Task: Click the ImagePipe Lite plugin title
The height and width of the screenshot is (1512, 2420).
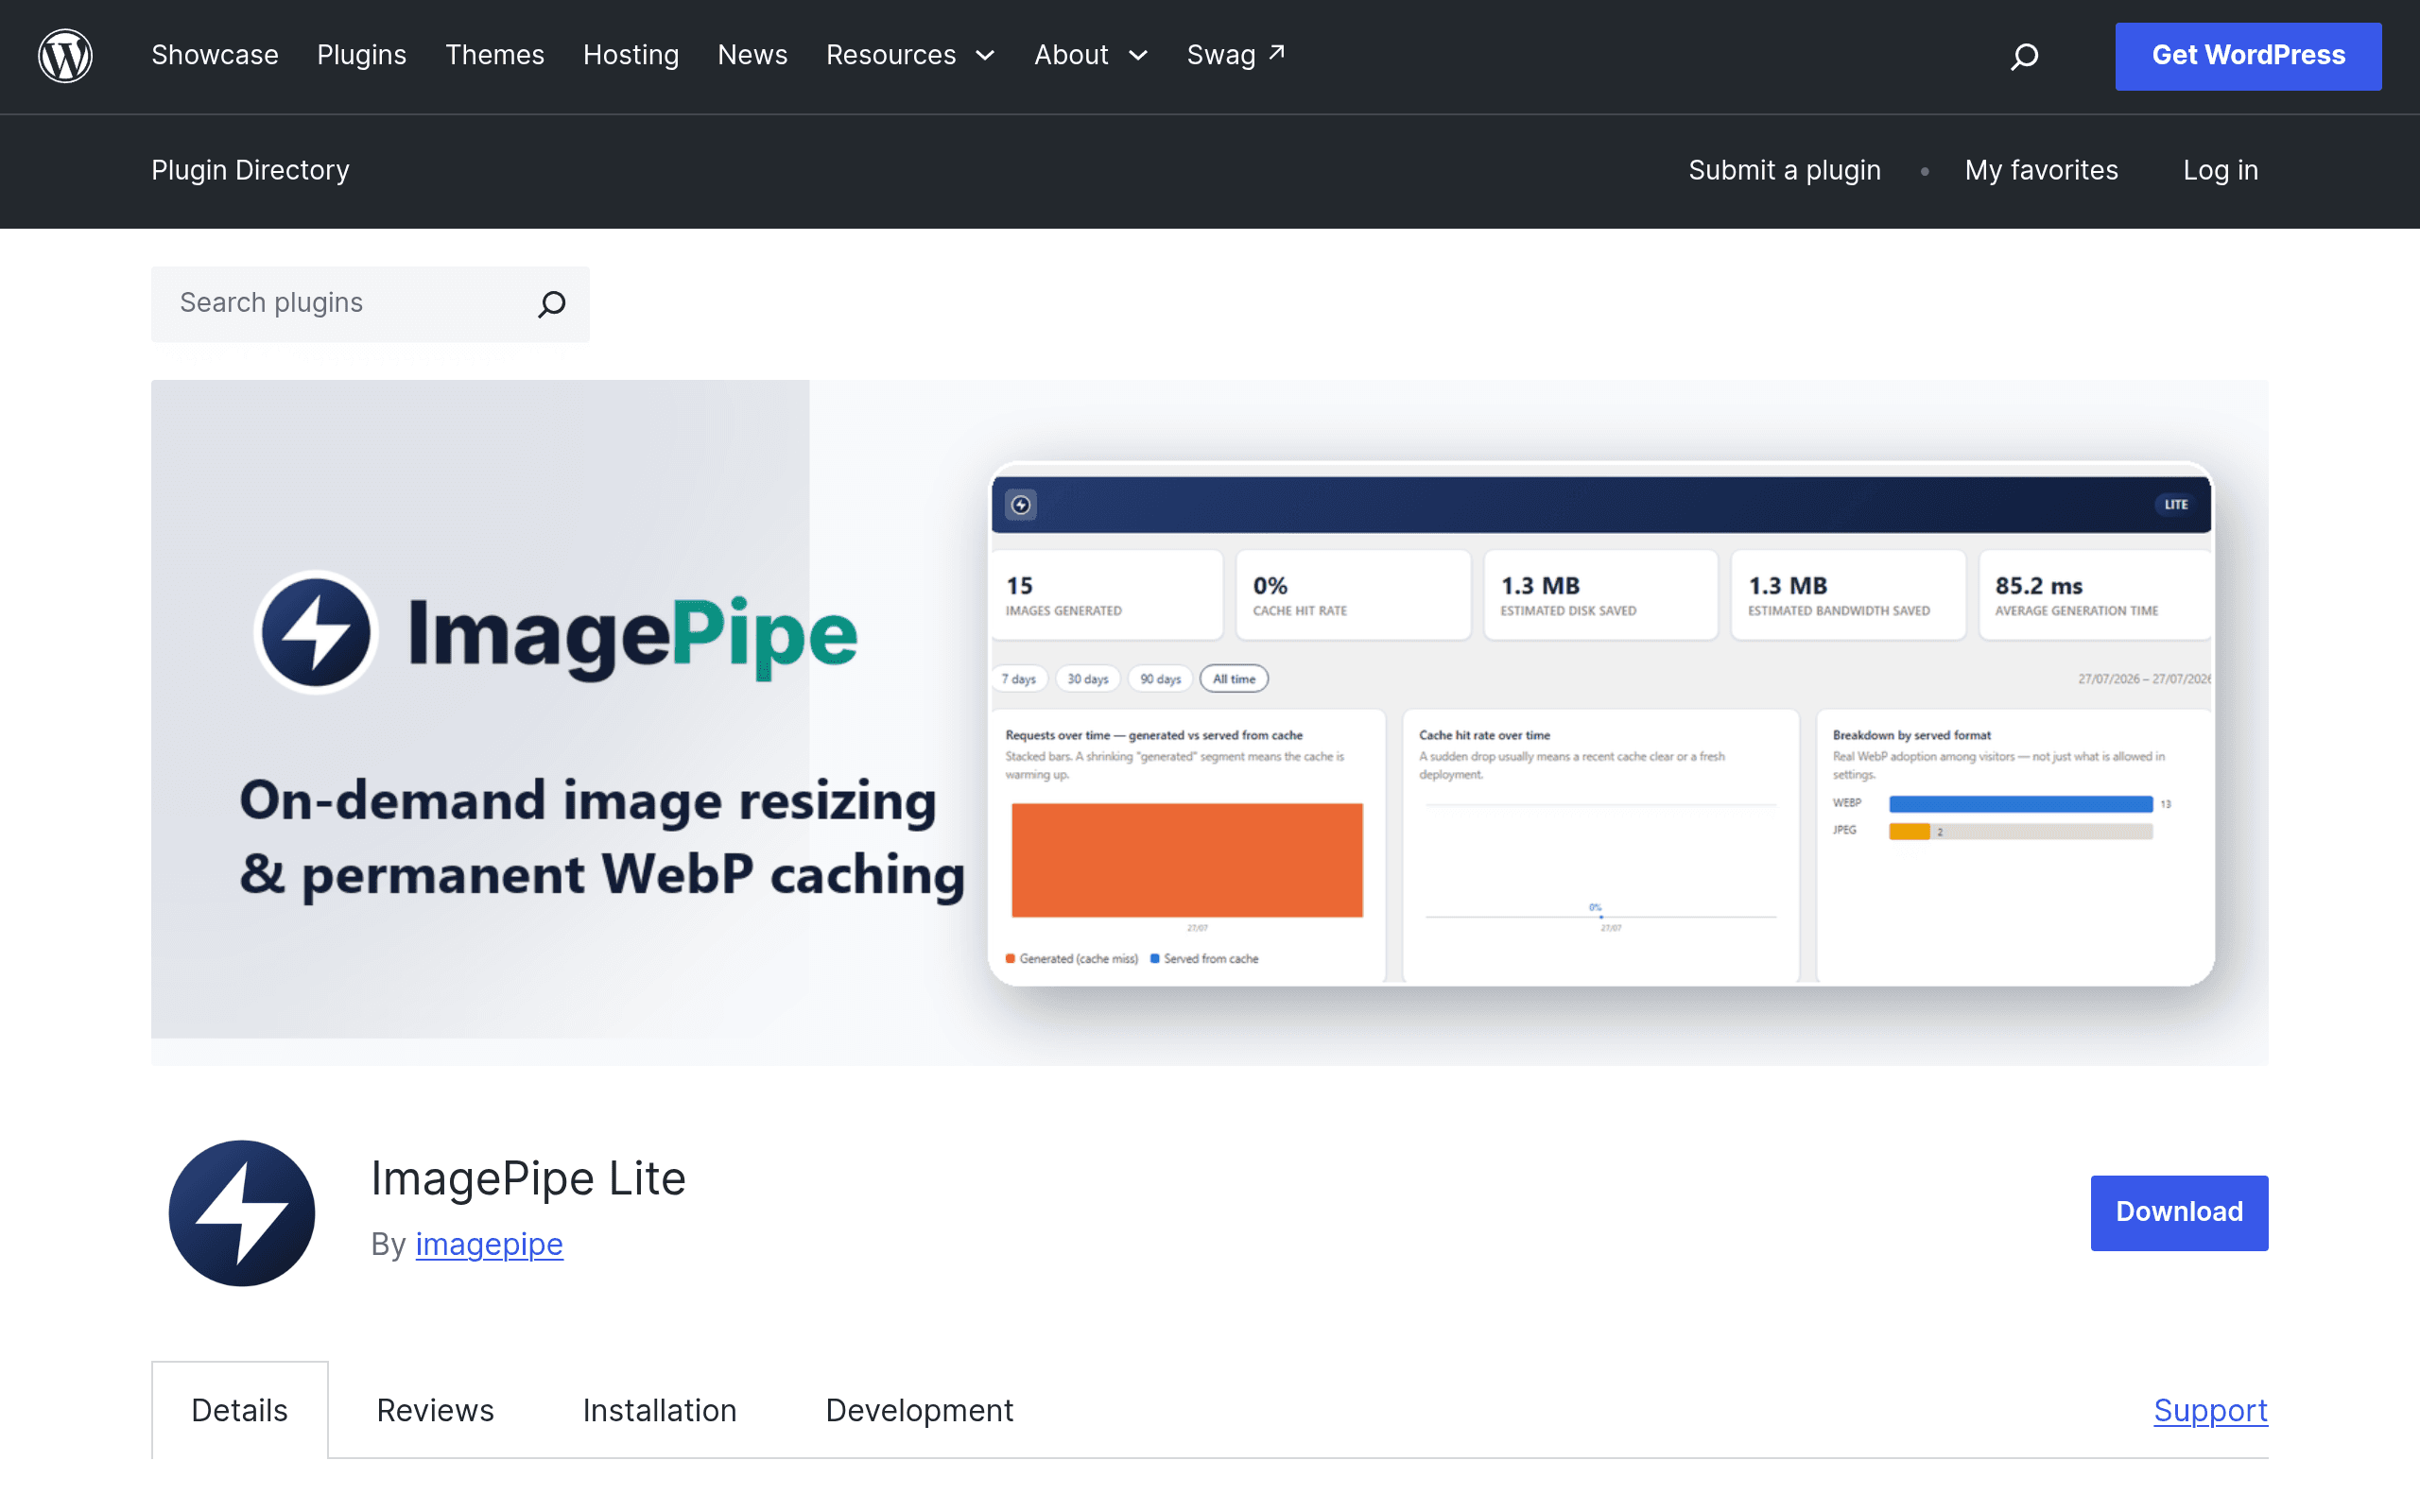Action: (x=528, y=1178)
